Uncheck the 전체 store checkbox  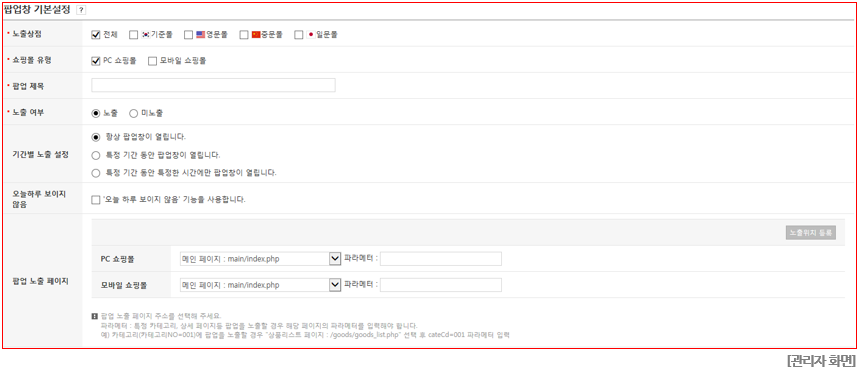pos(96,35)
